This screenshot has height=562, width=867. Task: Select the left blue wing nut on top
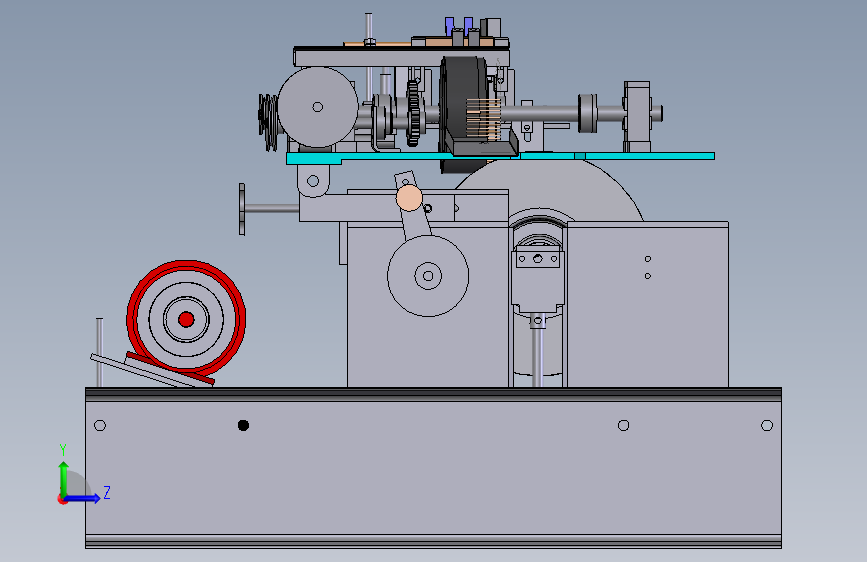[x=449, y=25]
